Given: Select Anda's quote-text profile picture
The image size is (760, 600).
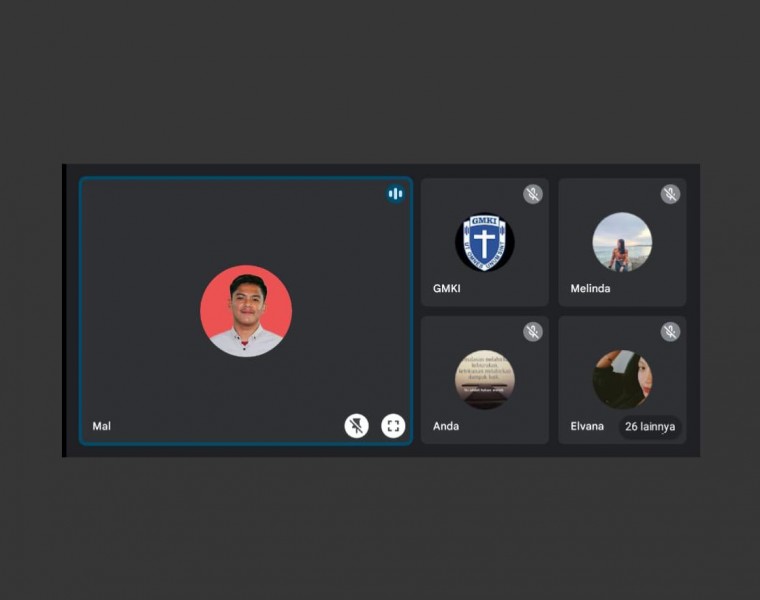Looking at the screenshot, I should (485, 379).
